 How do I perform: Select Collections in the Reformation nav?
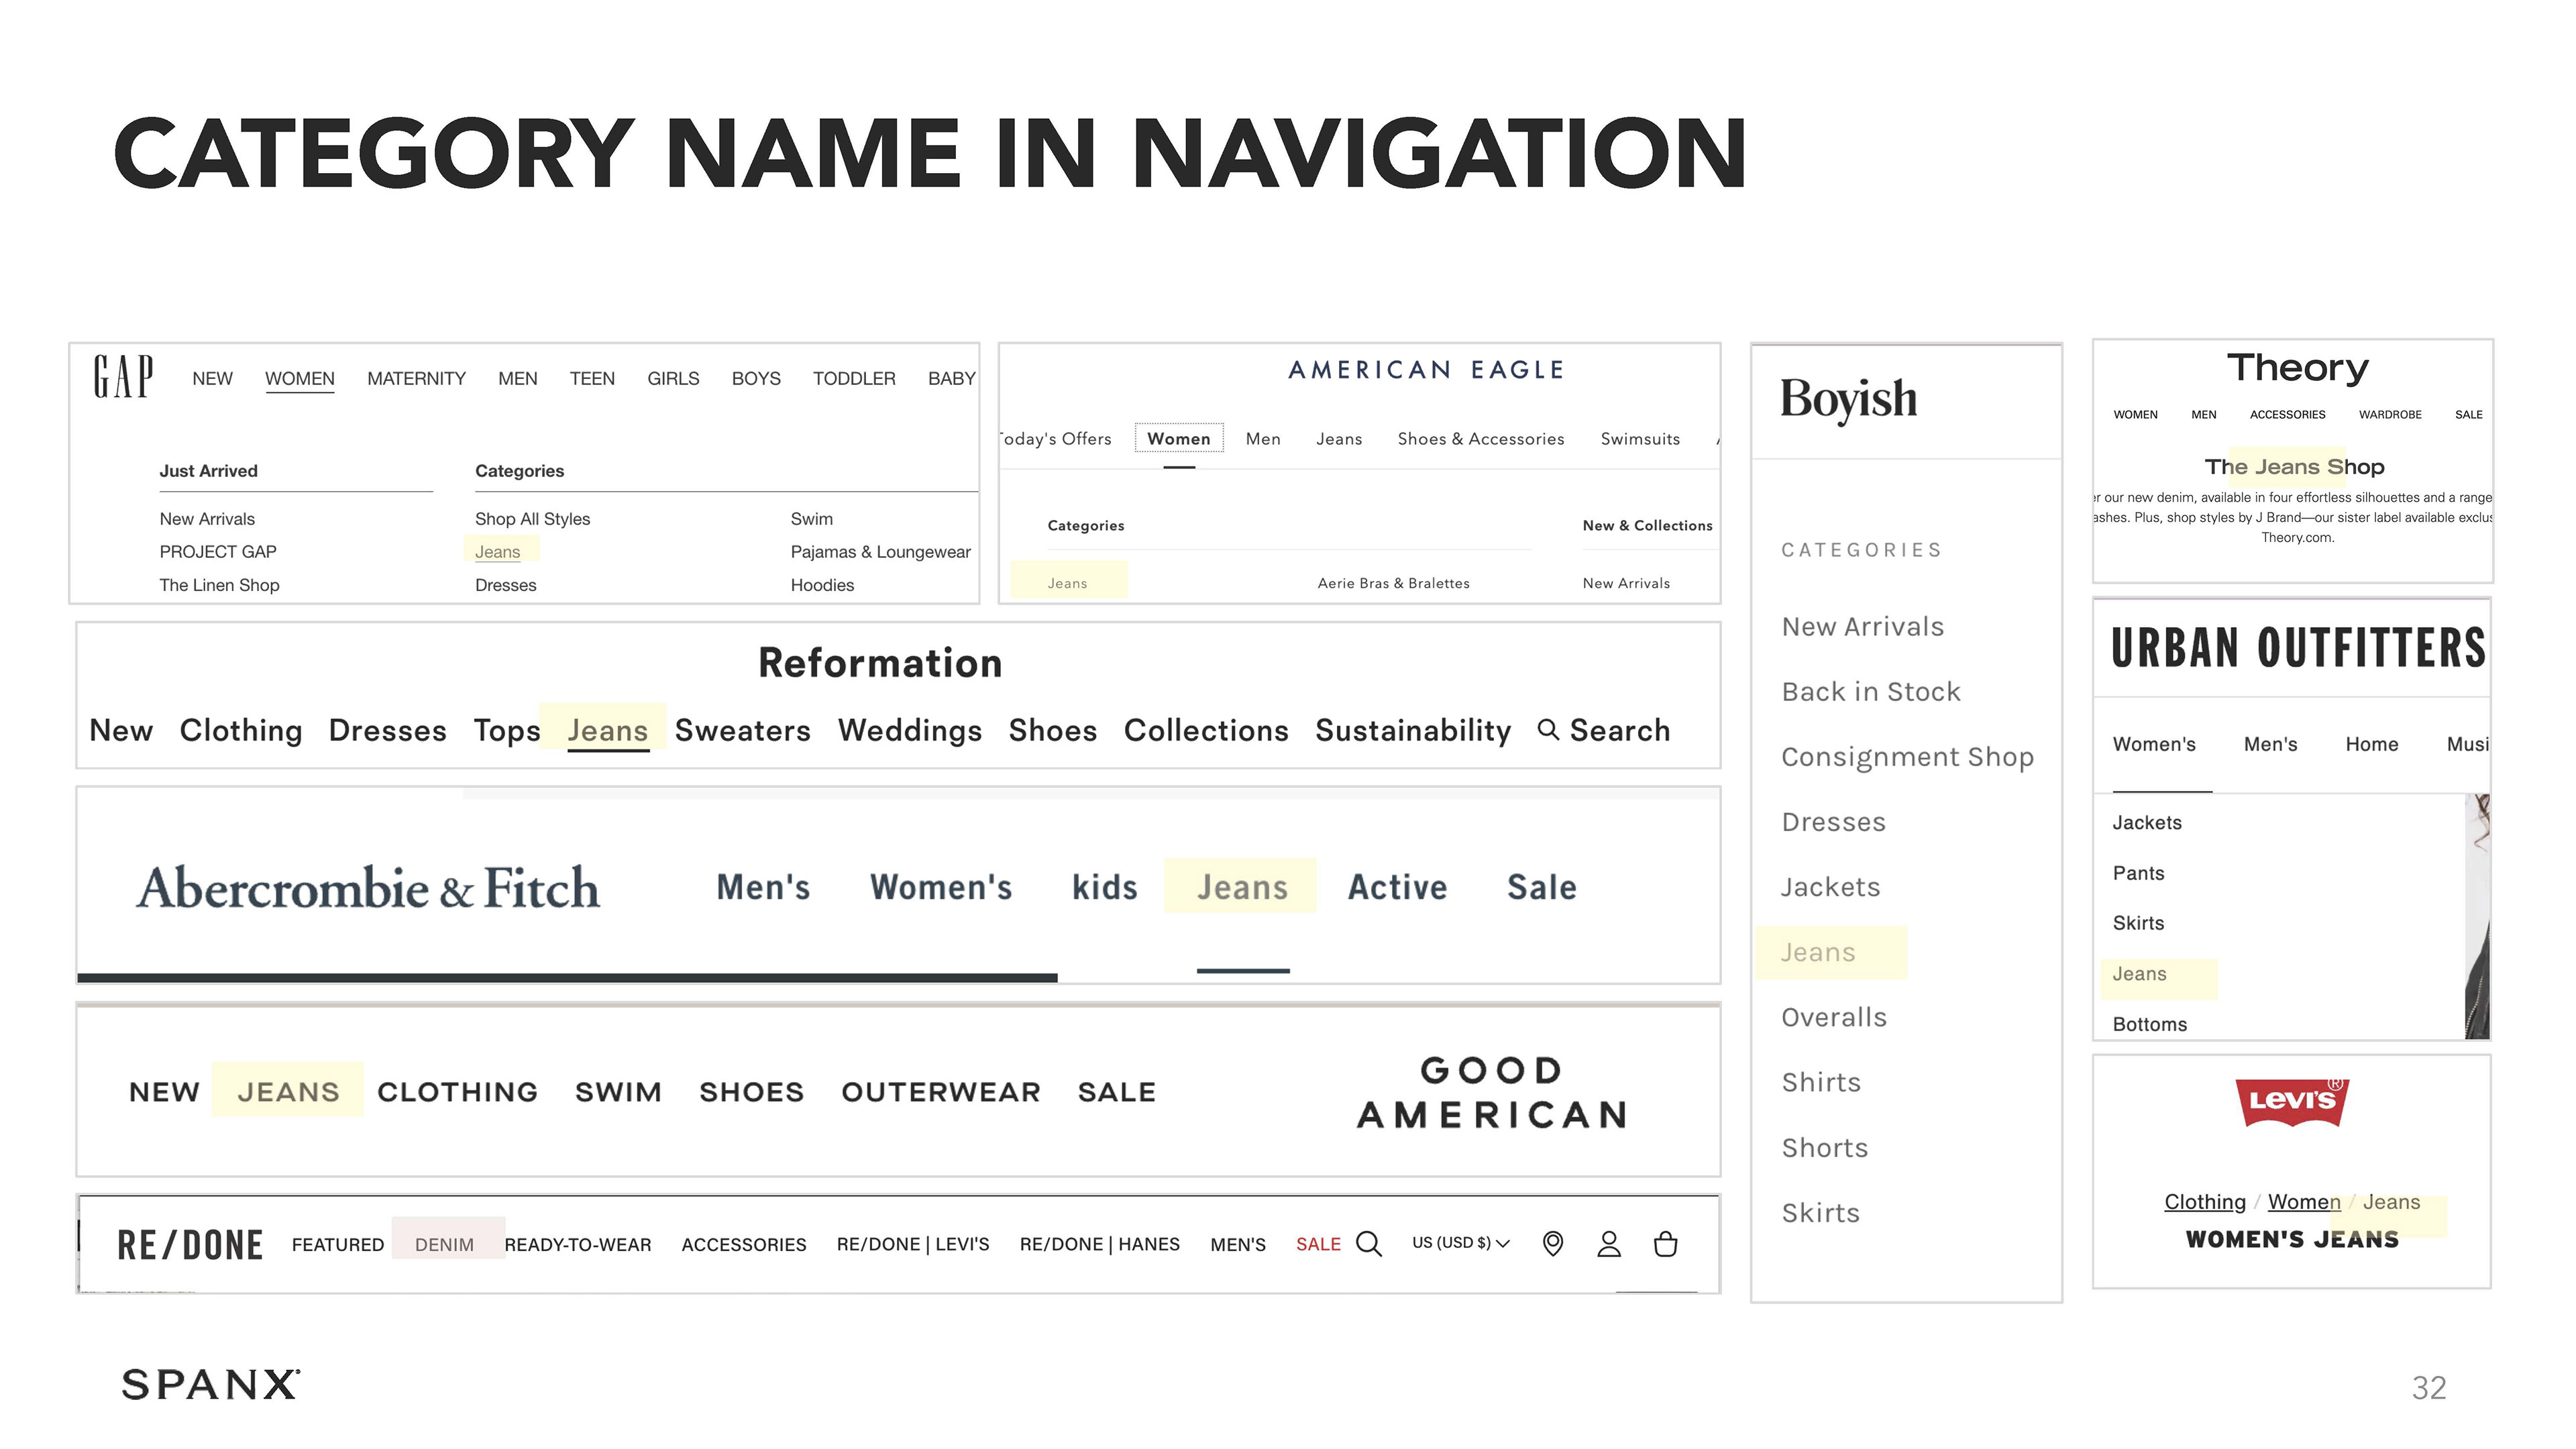coord(1206,730)
